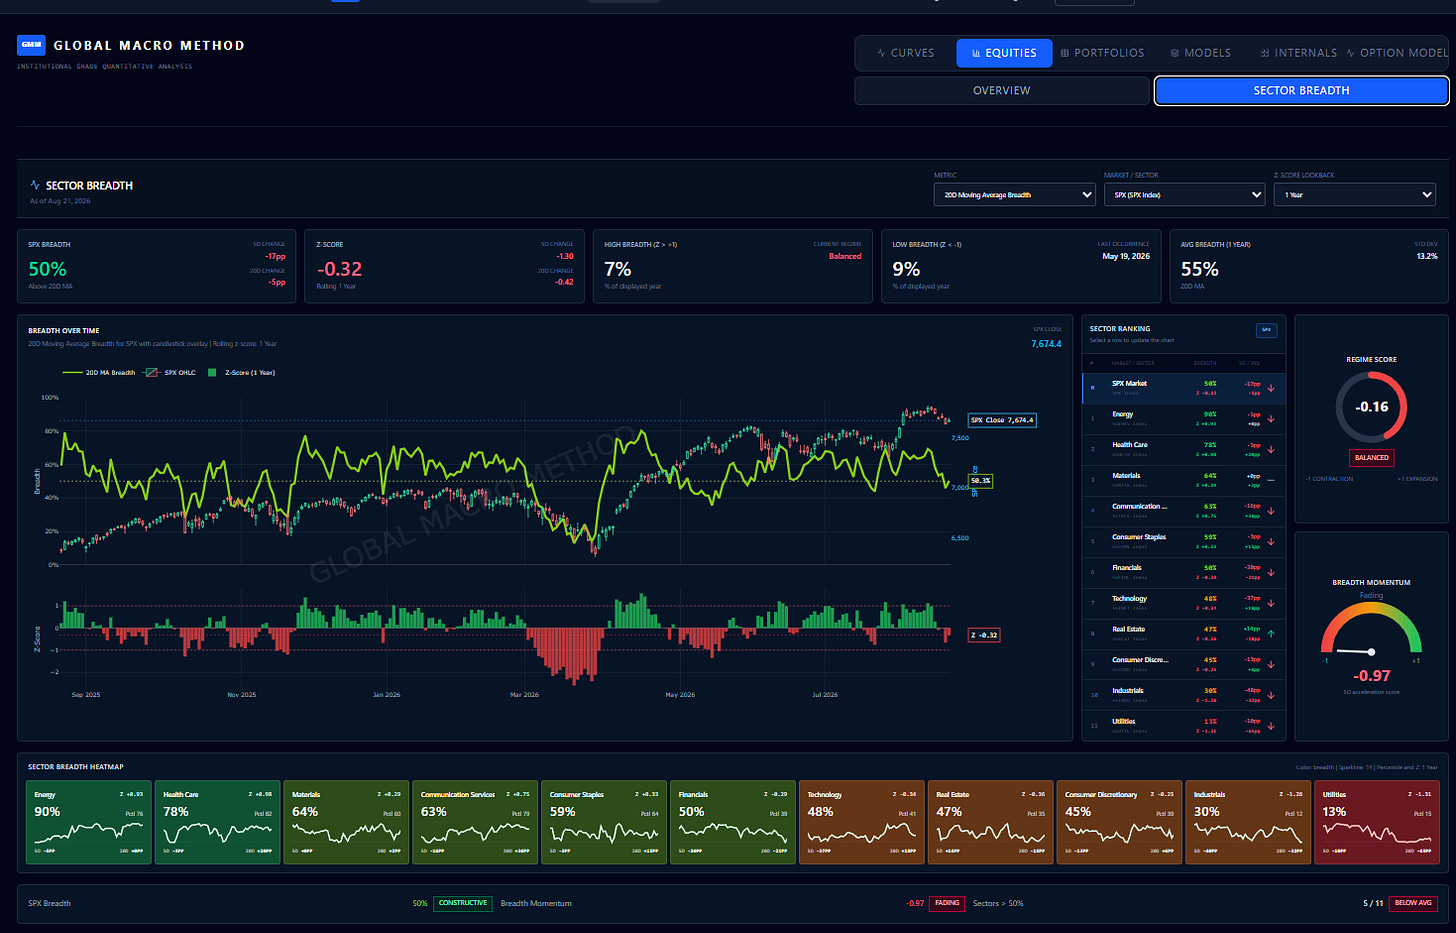1456x933 pixels.
Task: Toggle the 20D MA Breadth legend series
Action: (98, 372)
